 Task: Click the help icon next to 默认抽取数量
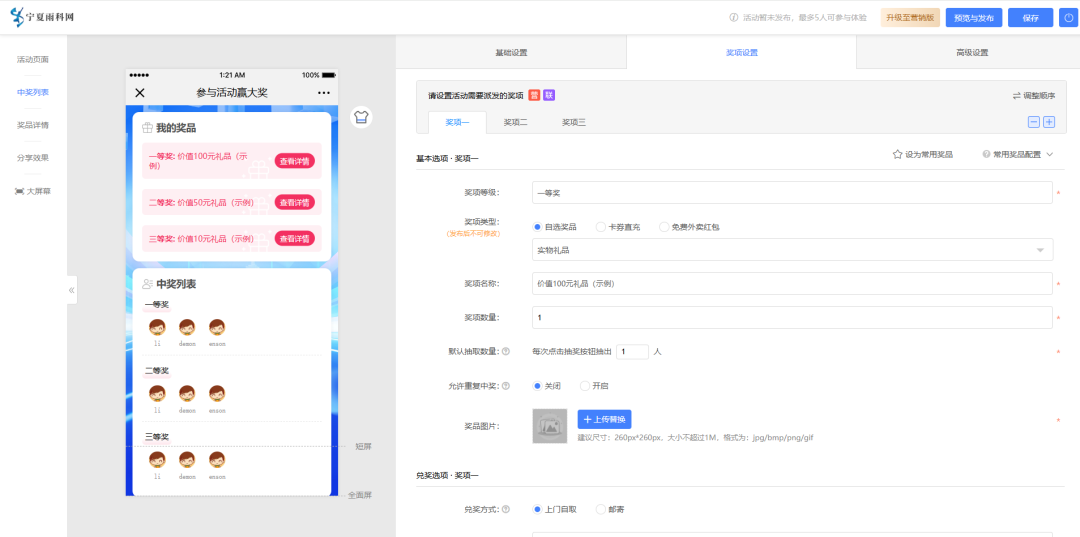tap(506, 352)
